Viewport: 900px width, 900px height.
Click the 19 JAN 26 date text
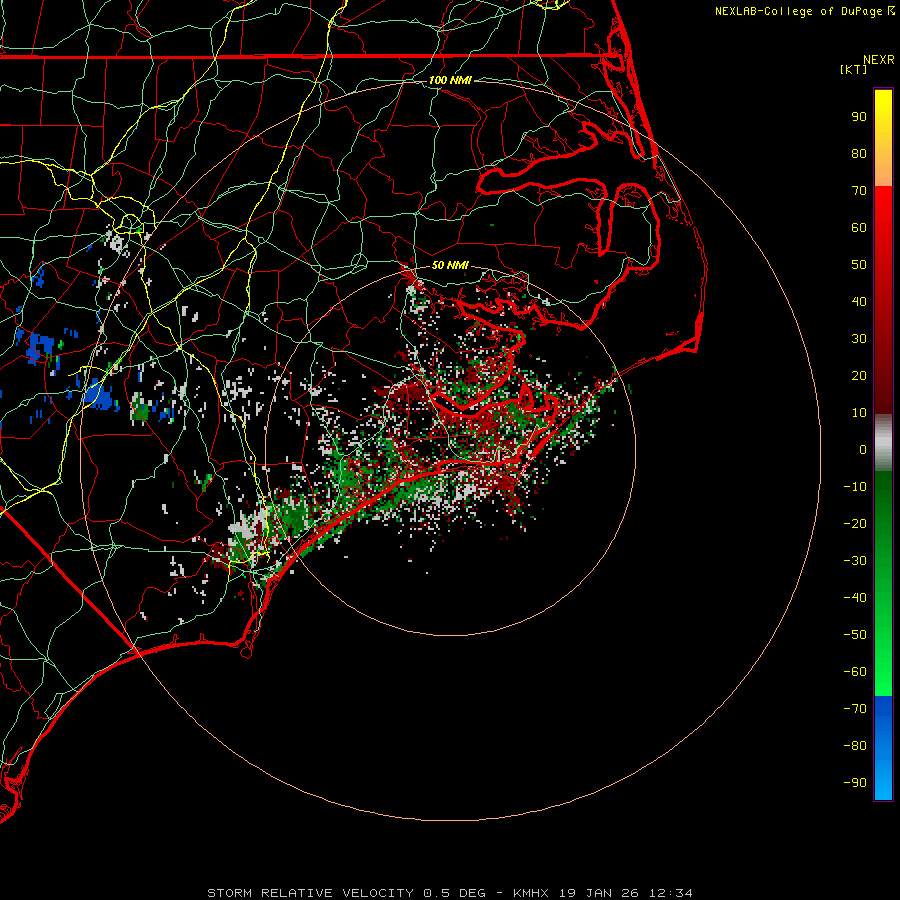pyautogui.click(x=599, y=893)
